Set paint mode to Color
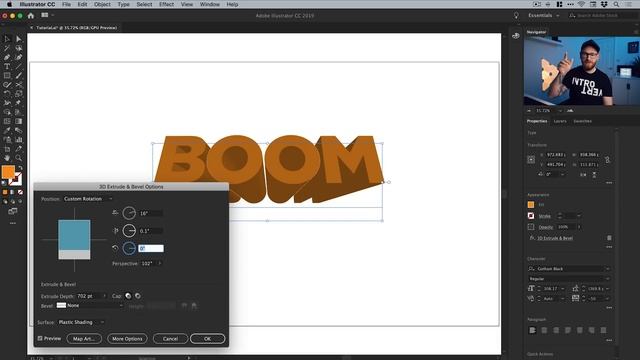The image size is (640, 360). pyautogui.click(x=5, y=192)
